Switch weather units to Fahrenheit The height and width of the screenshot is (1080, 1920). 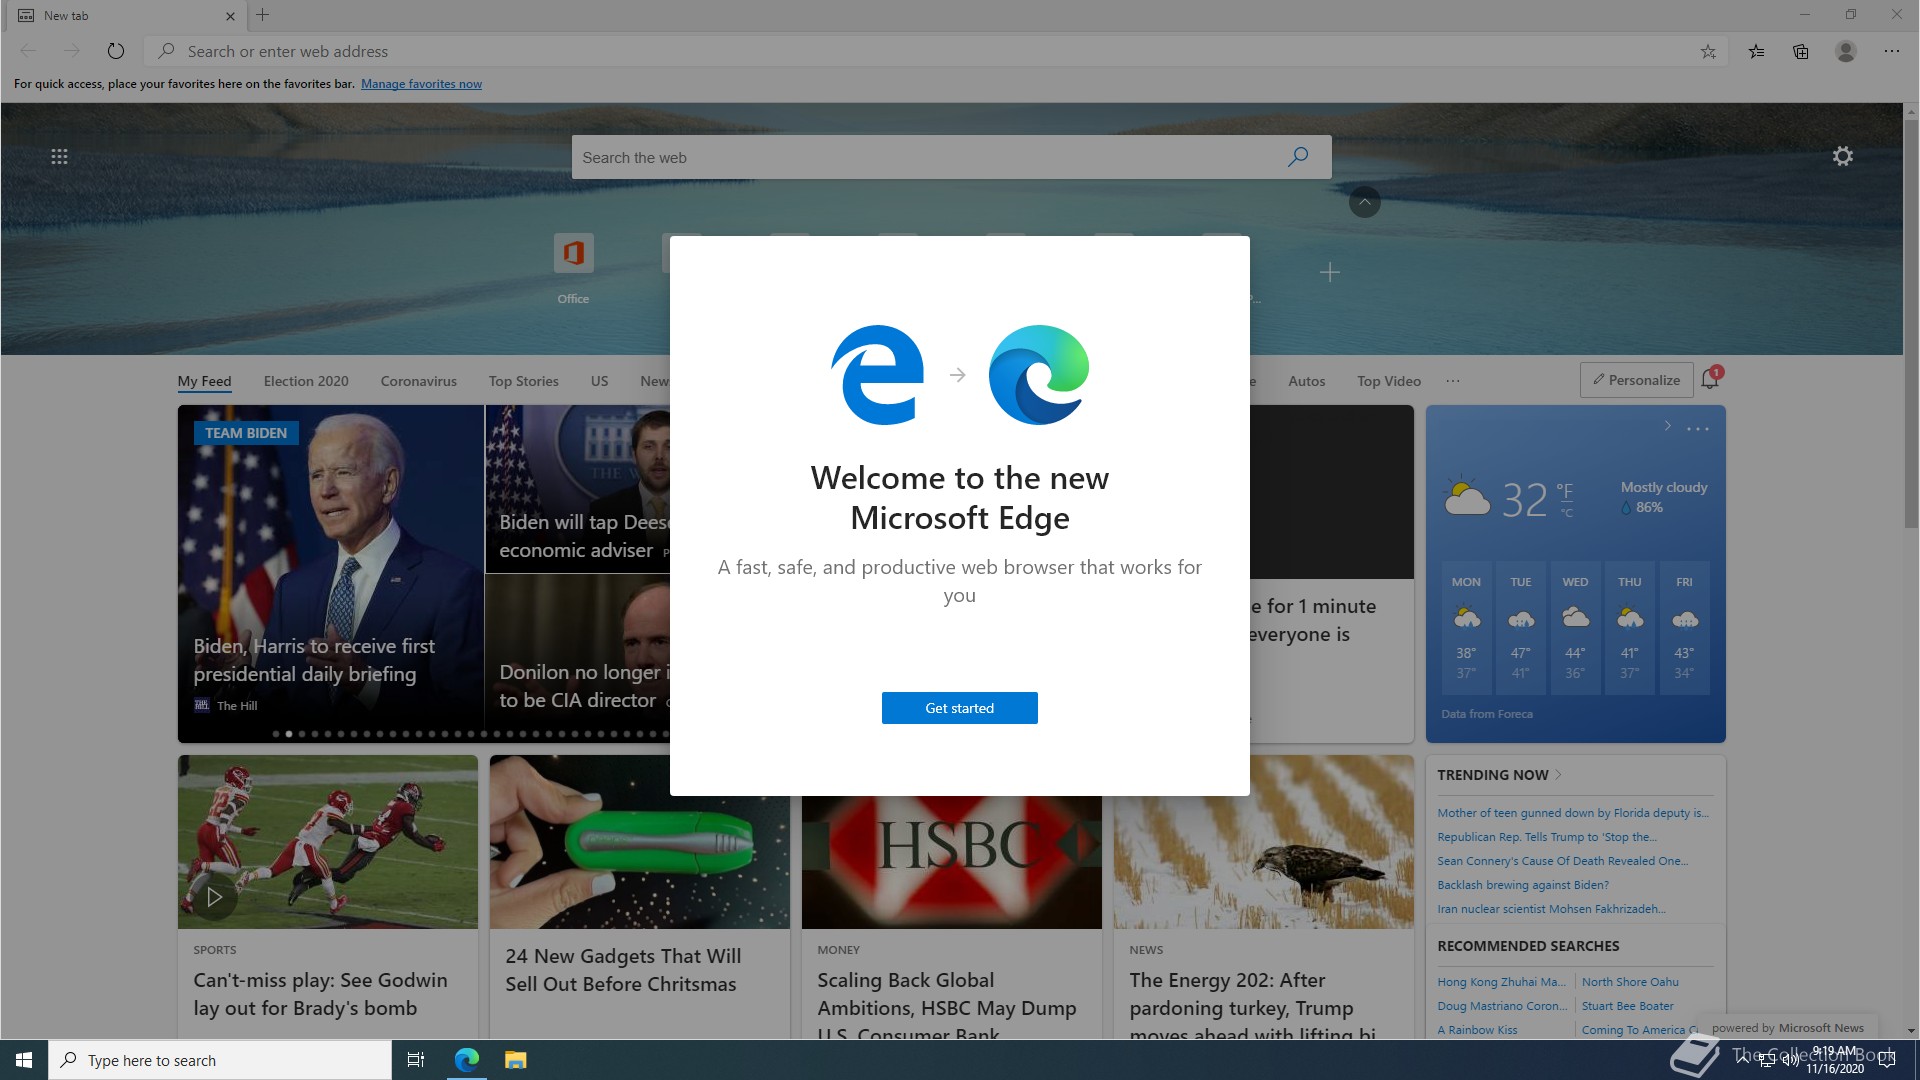point(1565,491)
